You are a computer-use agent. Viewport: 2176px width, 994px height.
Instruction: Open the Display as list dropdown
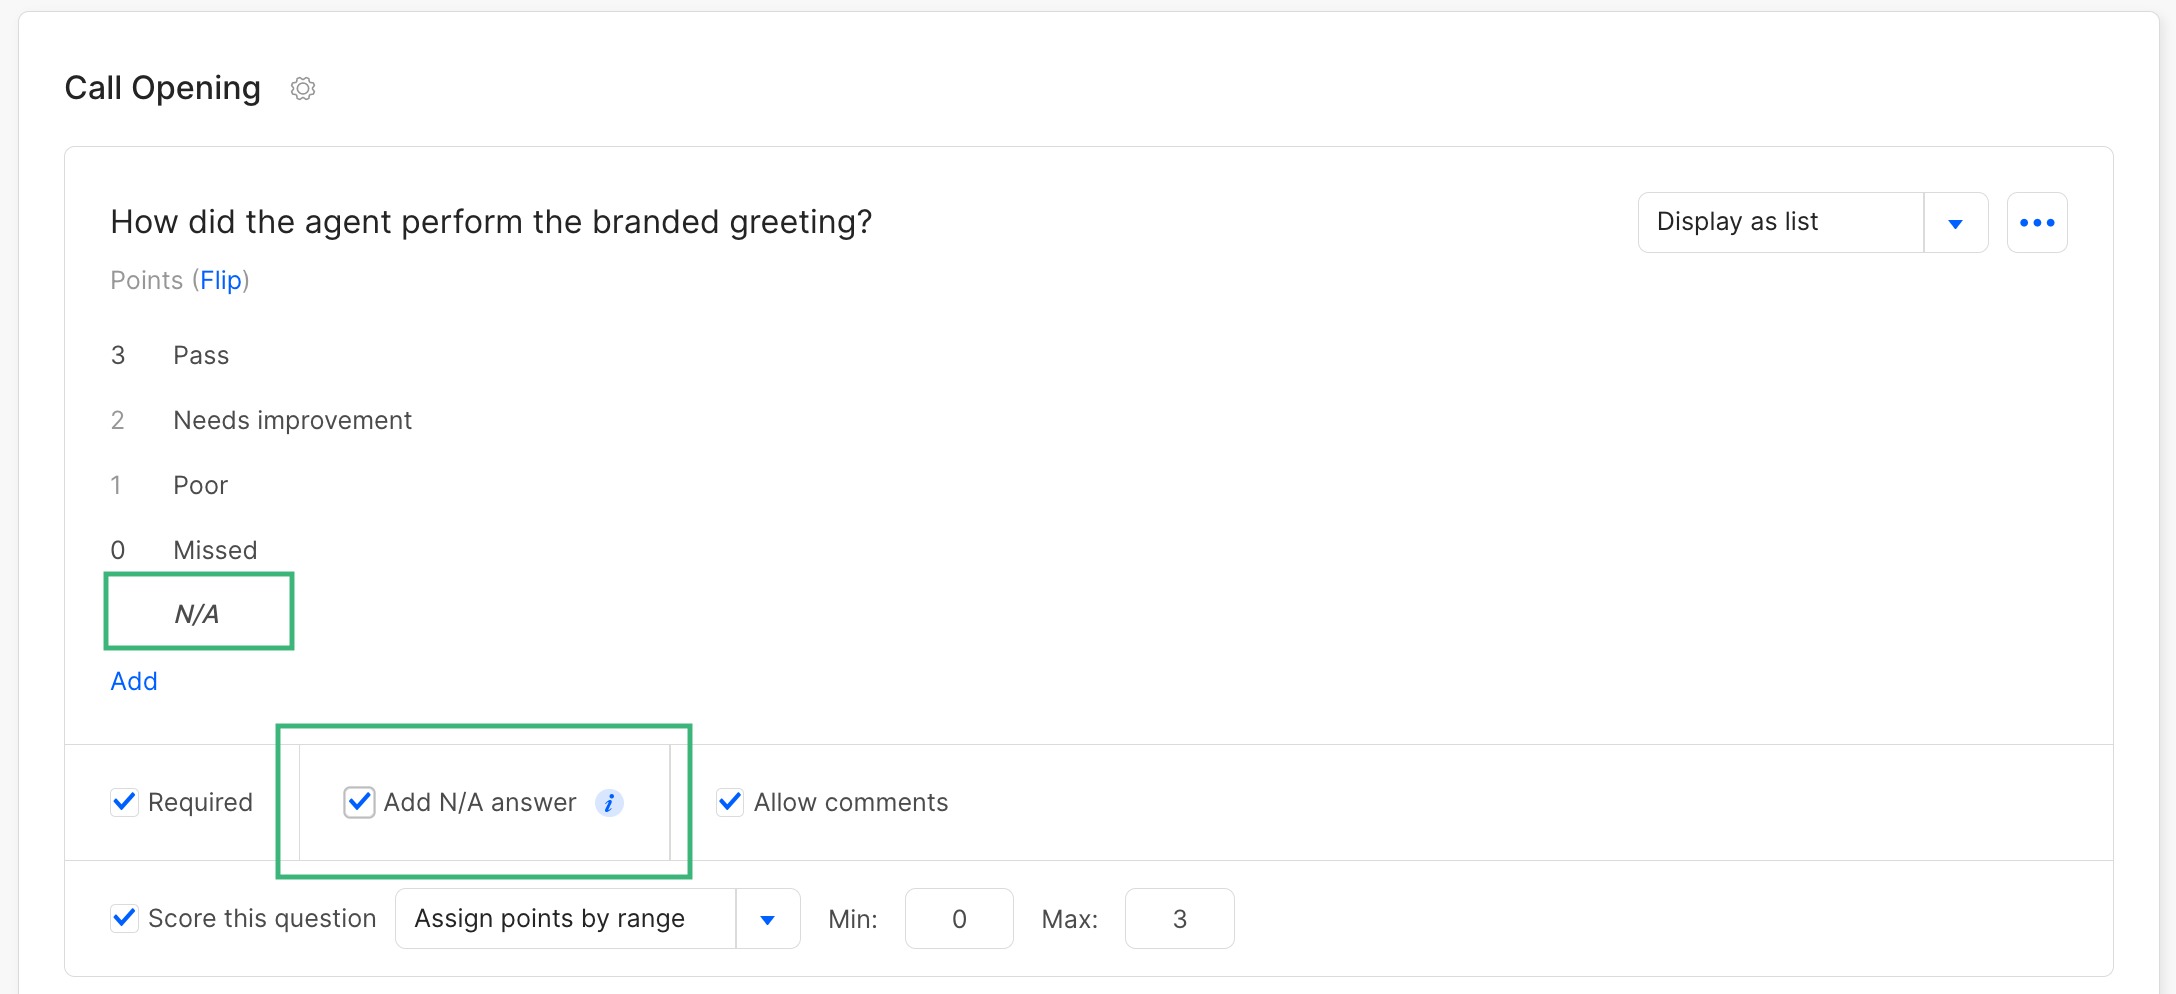pos(1780,222)
